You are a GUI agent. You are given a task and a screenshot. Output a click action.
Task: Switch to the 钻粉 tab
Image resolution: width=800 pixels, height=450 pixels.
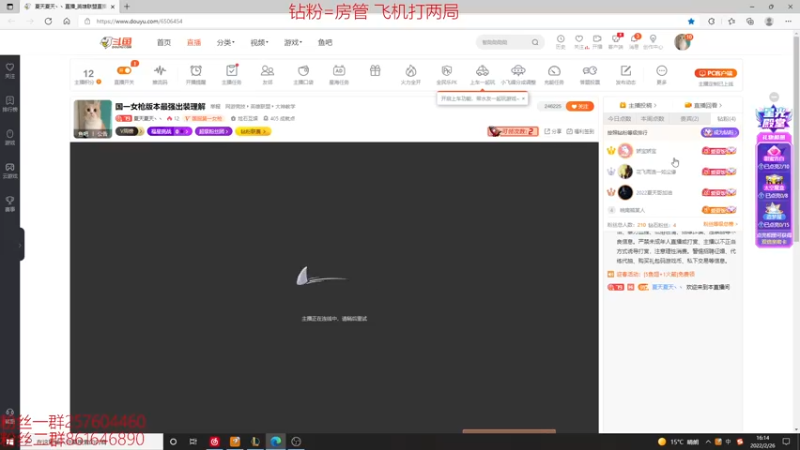point(726,118)
